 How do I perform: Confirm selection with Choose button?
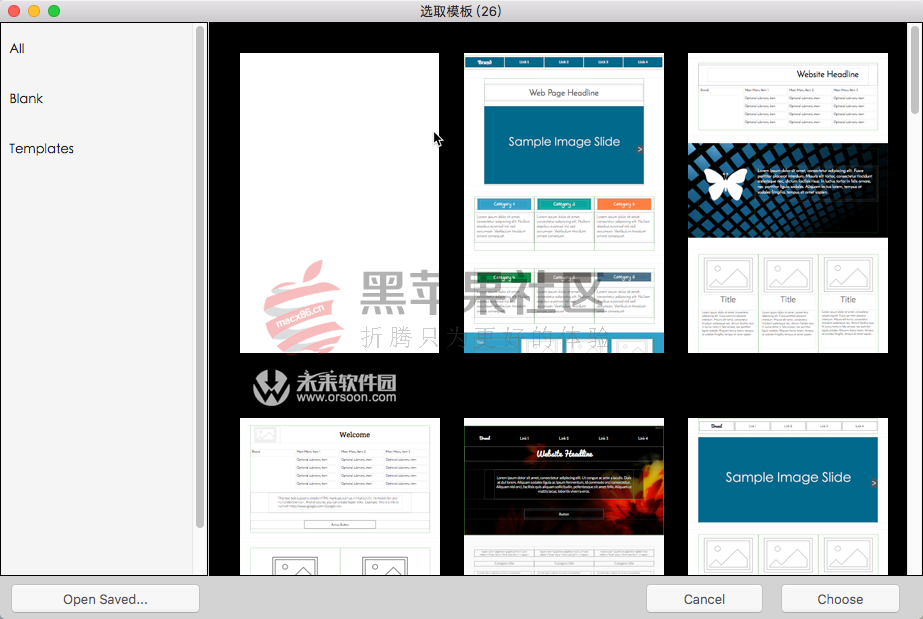[840, 599]
